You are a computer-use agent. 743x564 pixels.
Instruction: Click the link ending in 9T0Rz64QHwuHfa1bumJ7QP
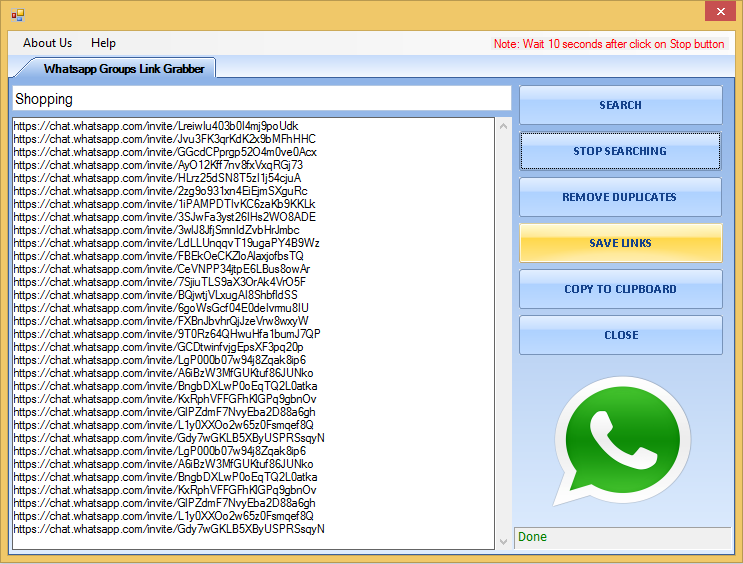pyautogui.click(x=167, y=334)
